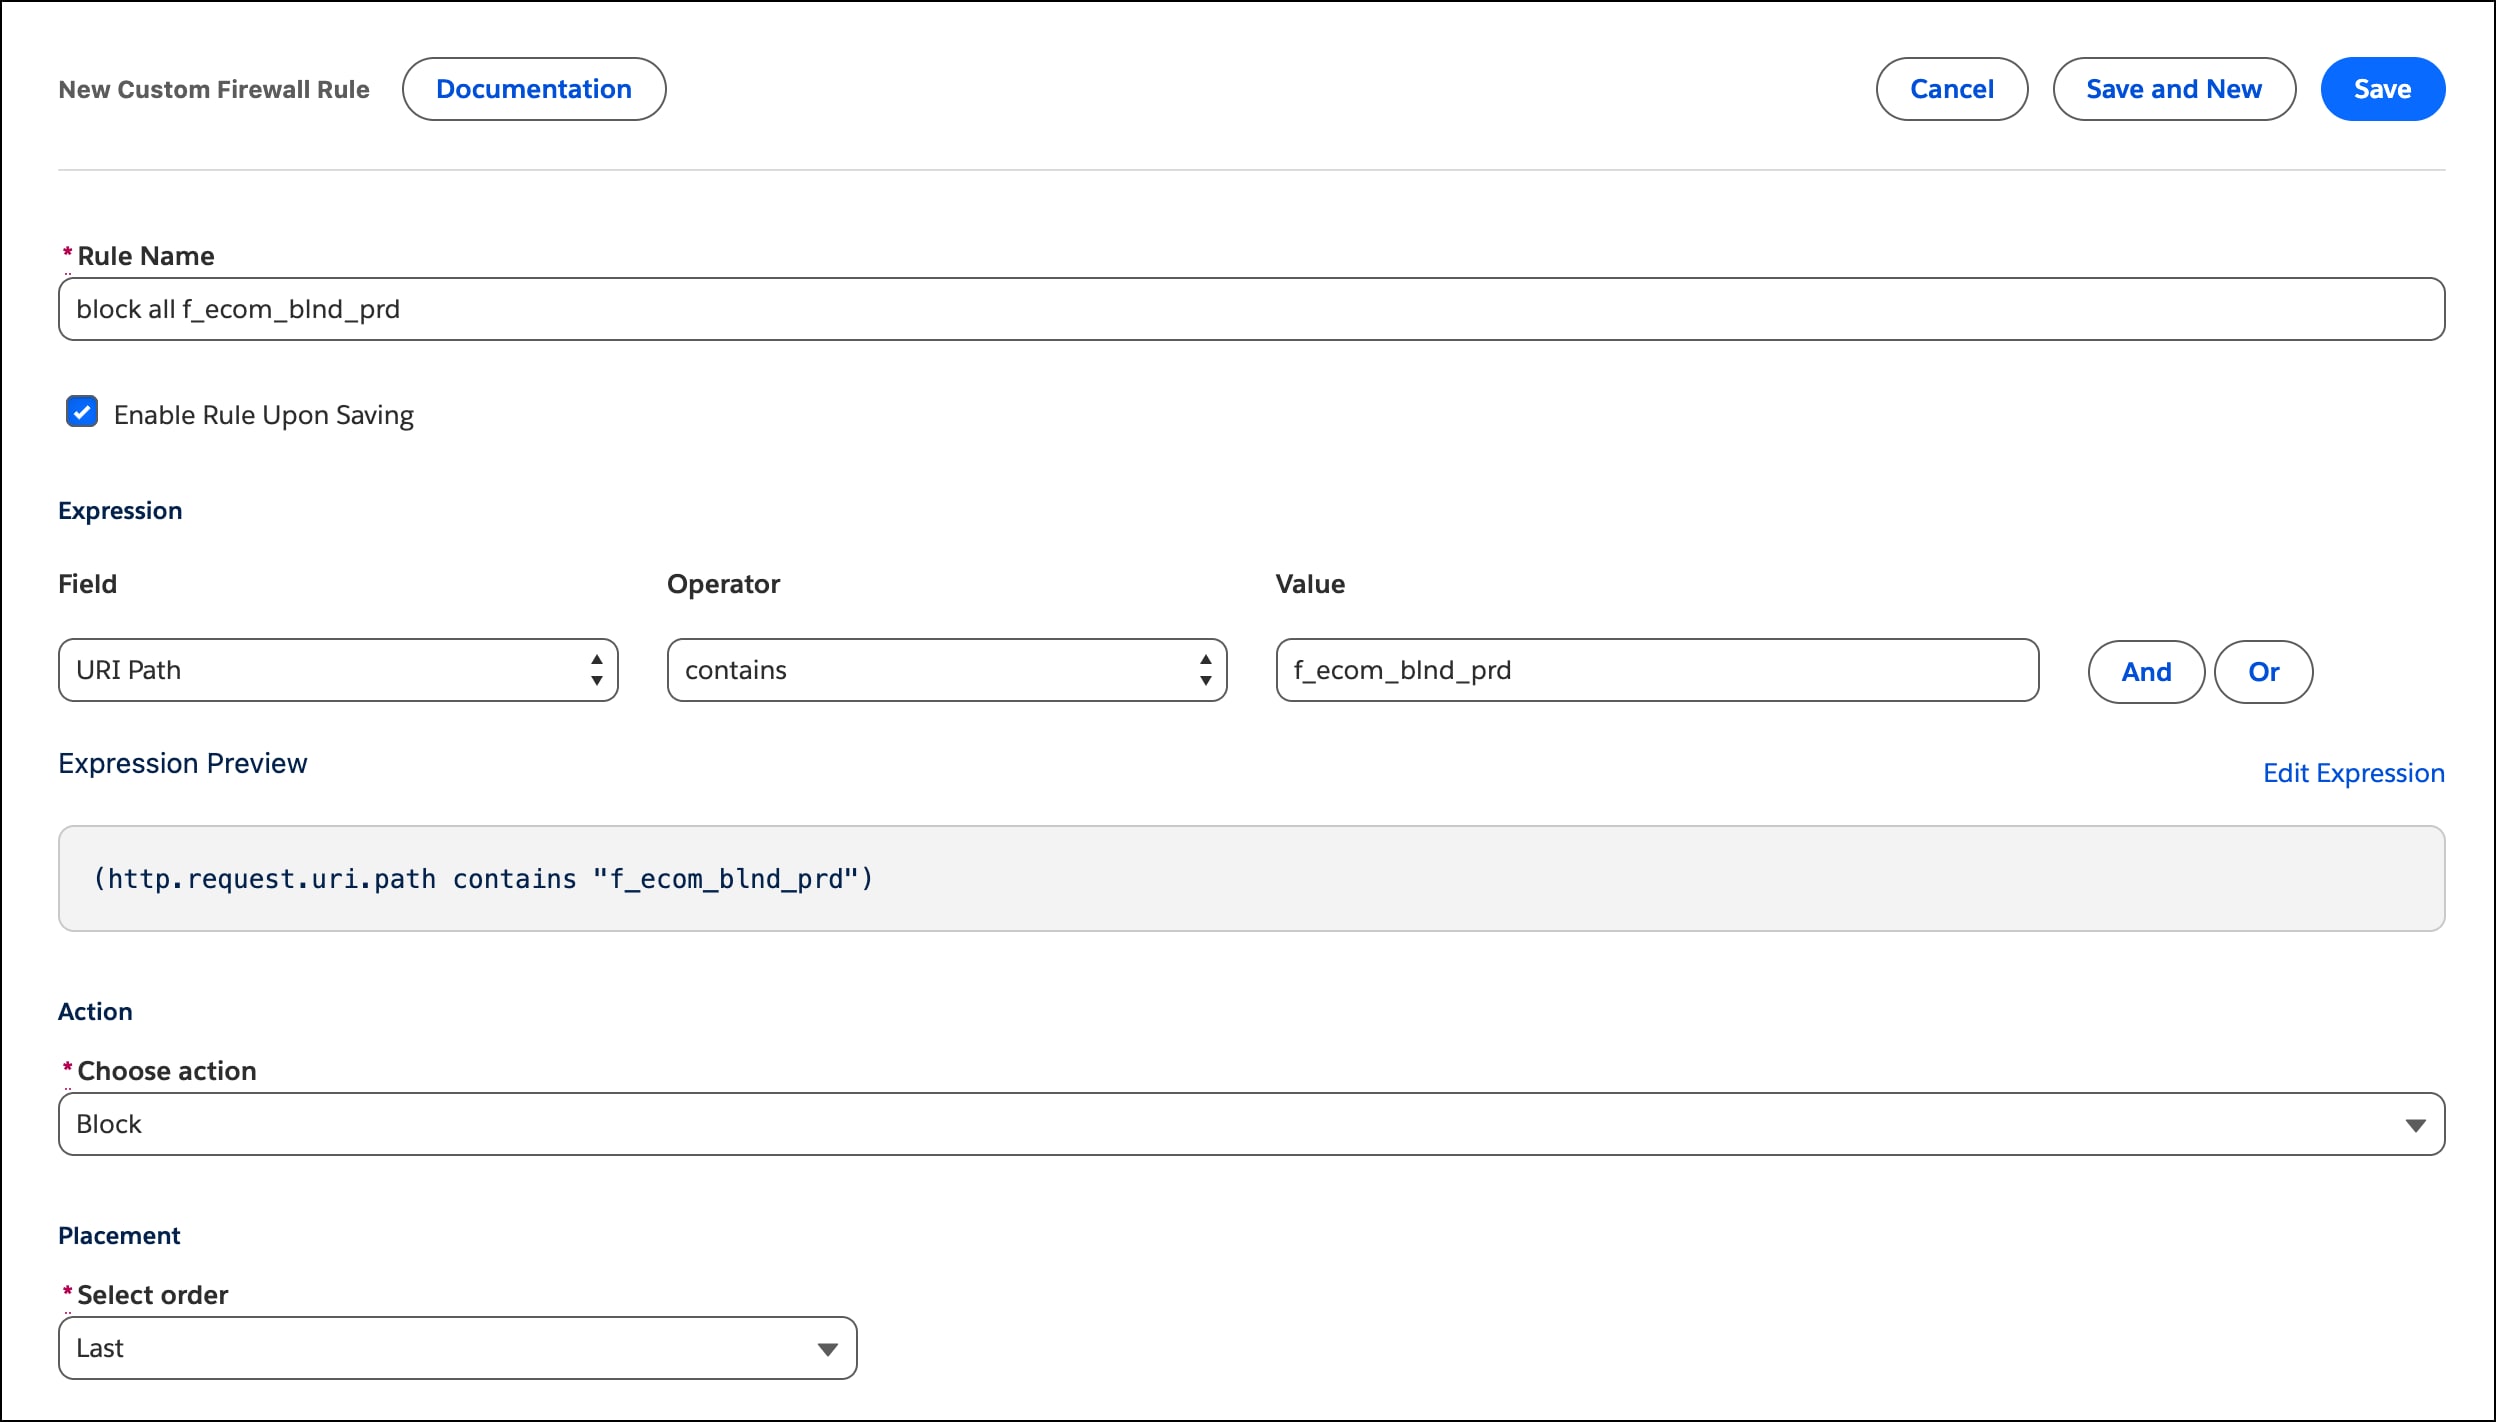Image resolution: width=2496 pixels, height=1422 pixels.
Task: Open the Select order Last dropdown
Action: click(x=457, y=1348)
